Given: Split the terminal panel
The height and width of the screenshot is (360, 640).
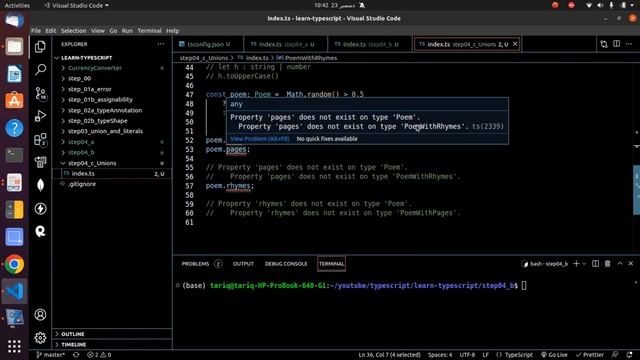Looking at the screenshot, I should [596, 264].
